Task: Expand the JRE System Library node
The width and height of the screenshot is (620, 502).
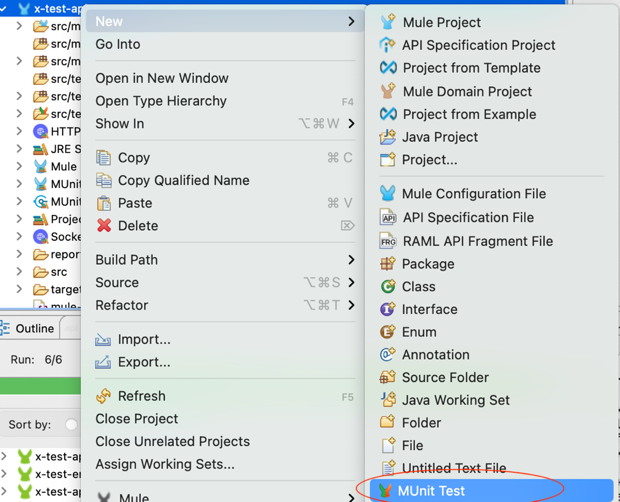Action: (x=19, y=149)
